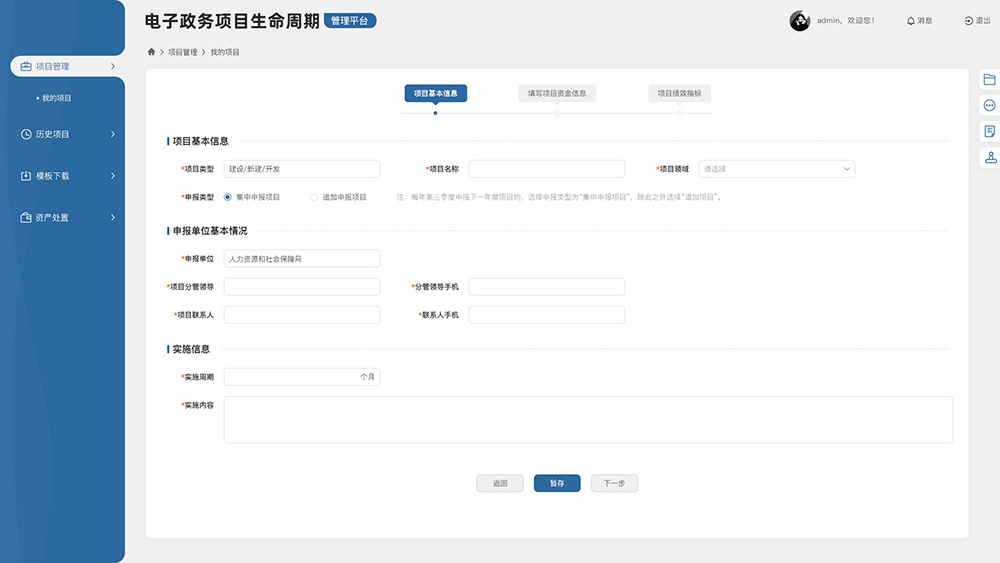
Task: Open the stamp icon in right sidebar
Action: click(x=990, y=157)
